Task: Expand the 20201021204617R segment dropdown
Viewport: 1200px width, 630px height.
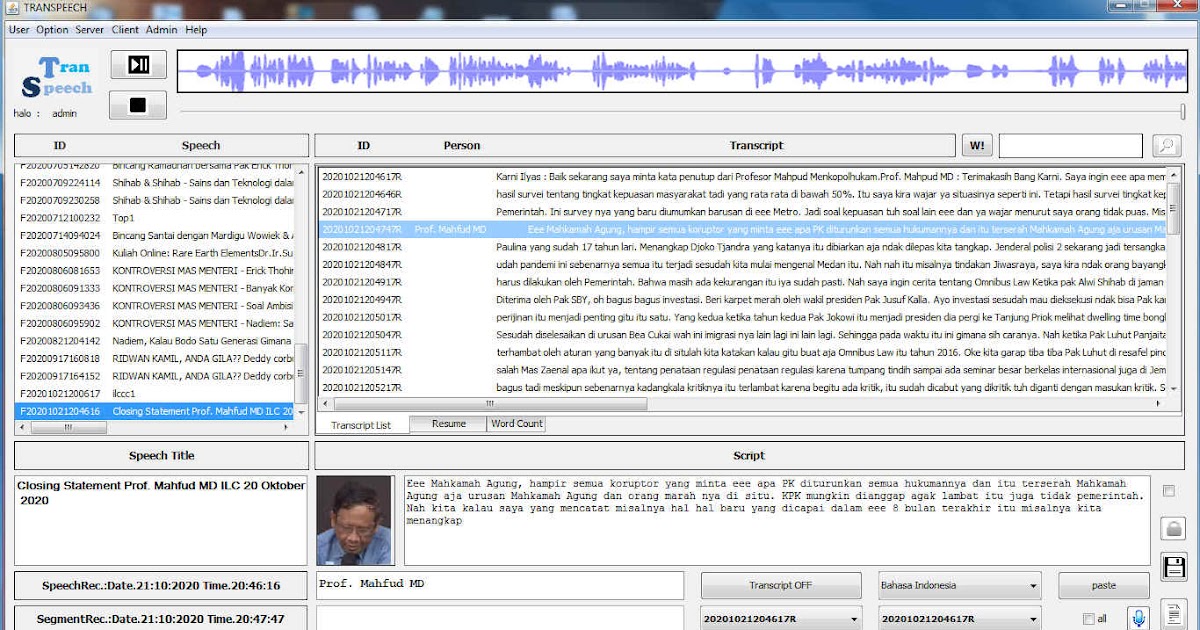Action: click(855, 617)
